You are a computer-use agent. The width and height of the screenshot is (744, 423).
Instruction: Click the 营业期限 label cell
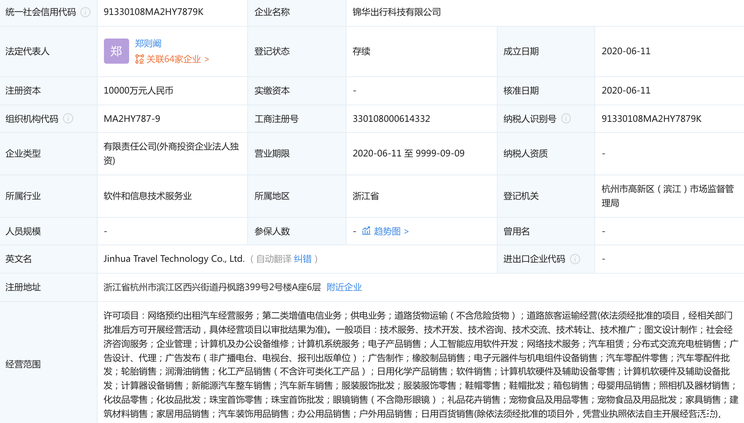coord(297,153)
